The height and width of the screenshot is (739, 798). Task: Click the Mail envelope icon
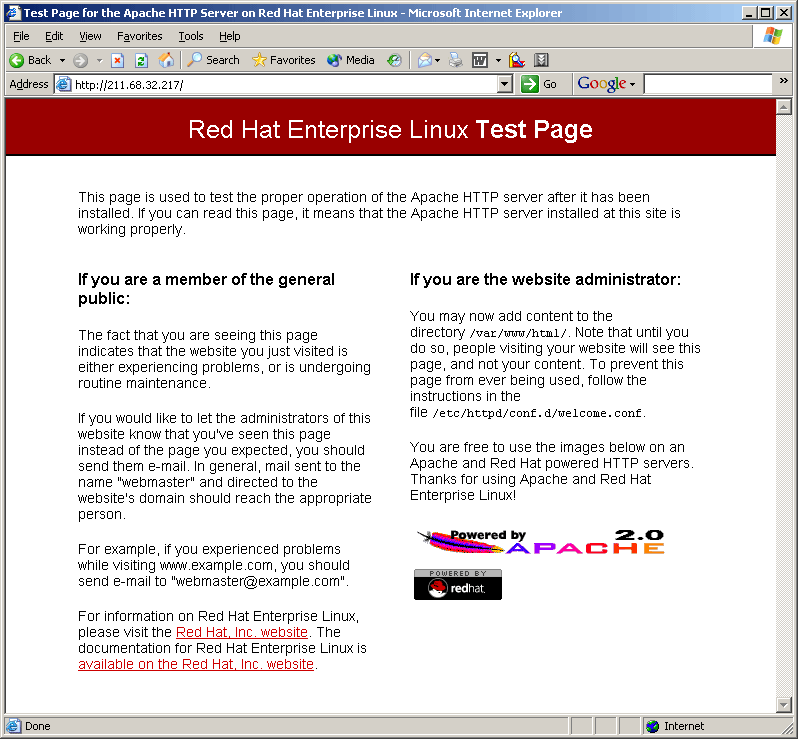[424, 61]
